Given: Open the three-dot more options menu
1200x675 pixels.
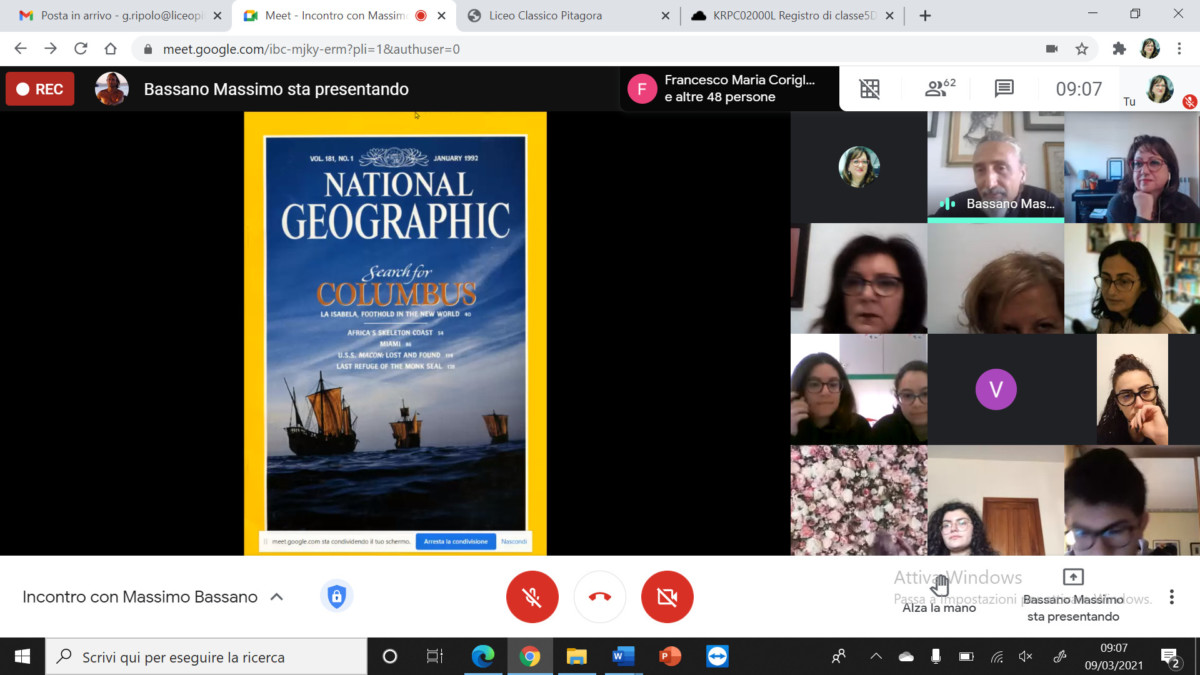Looking at the screenshot, I should point(1171,597).
